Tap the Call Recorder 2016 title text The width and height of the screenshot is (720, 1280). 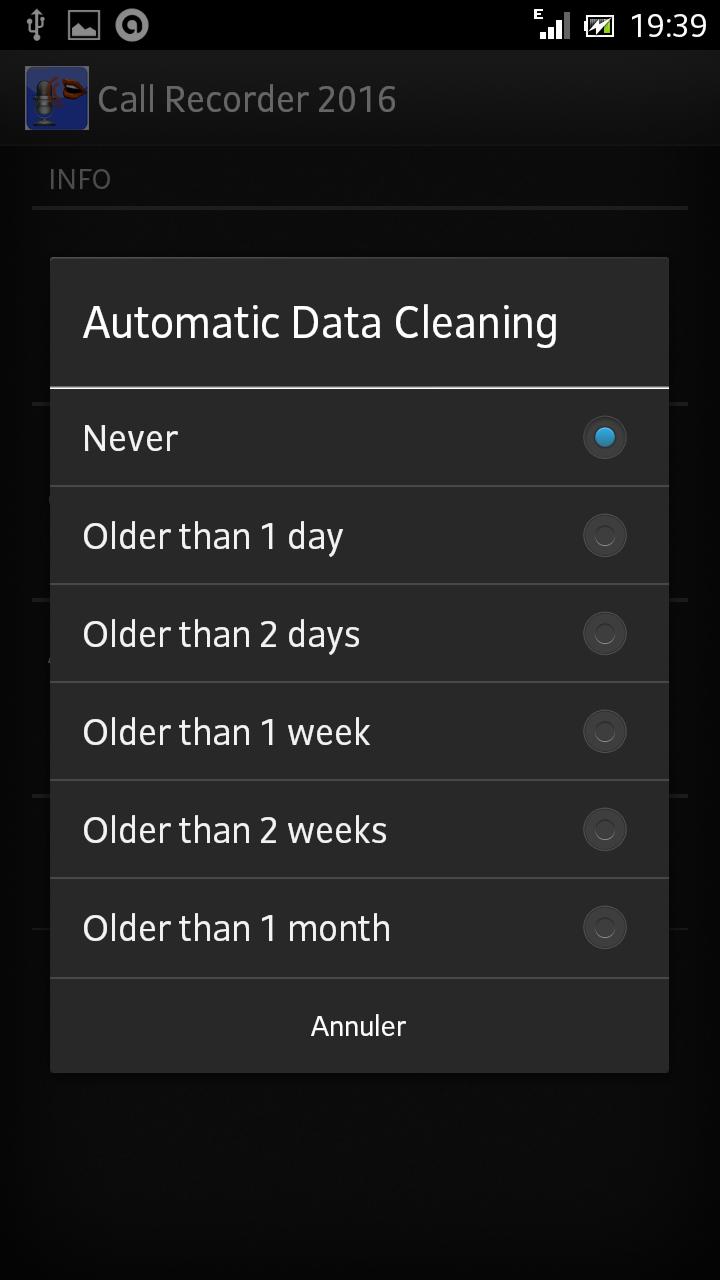click(x=247, y=99)
